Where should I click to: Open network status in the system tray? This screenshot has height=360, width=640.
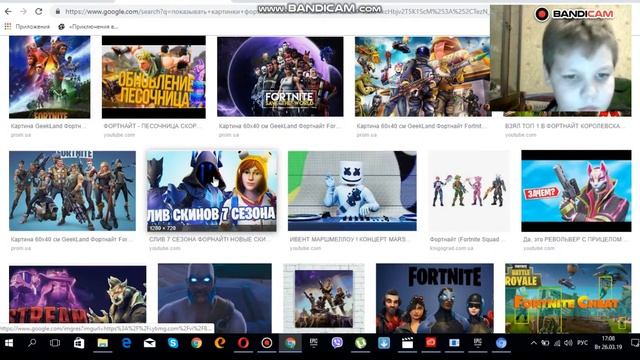(557, 343)
